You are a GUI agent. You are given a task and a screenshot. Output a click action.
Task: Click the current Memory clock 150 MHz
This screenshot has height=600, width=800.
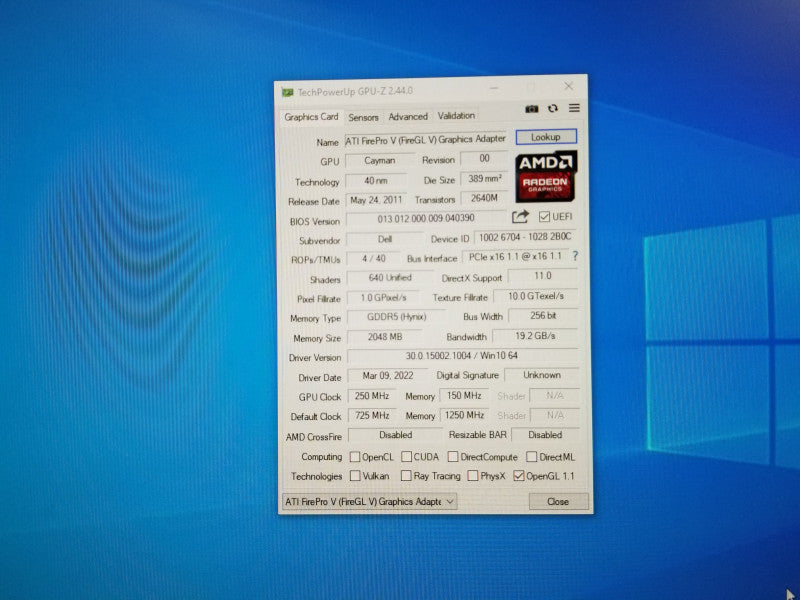(464, 395)
